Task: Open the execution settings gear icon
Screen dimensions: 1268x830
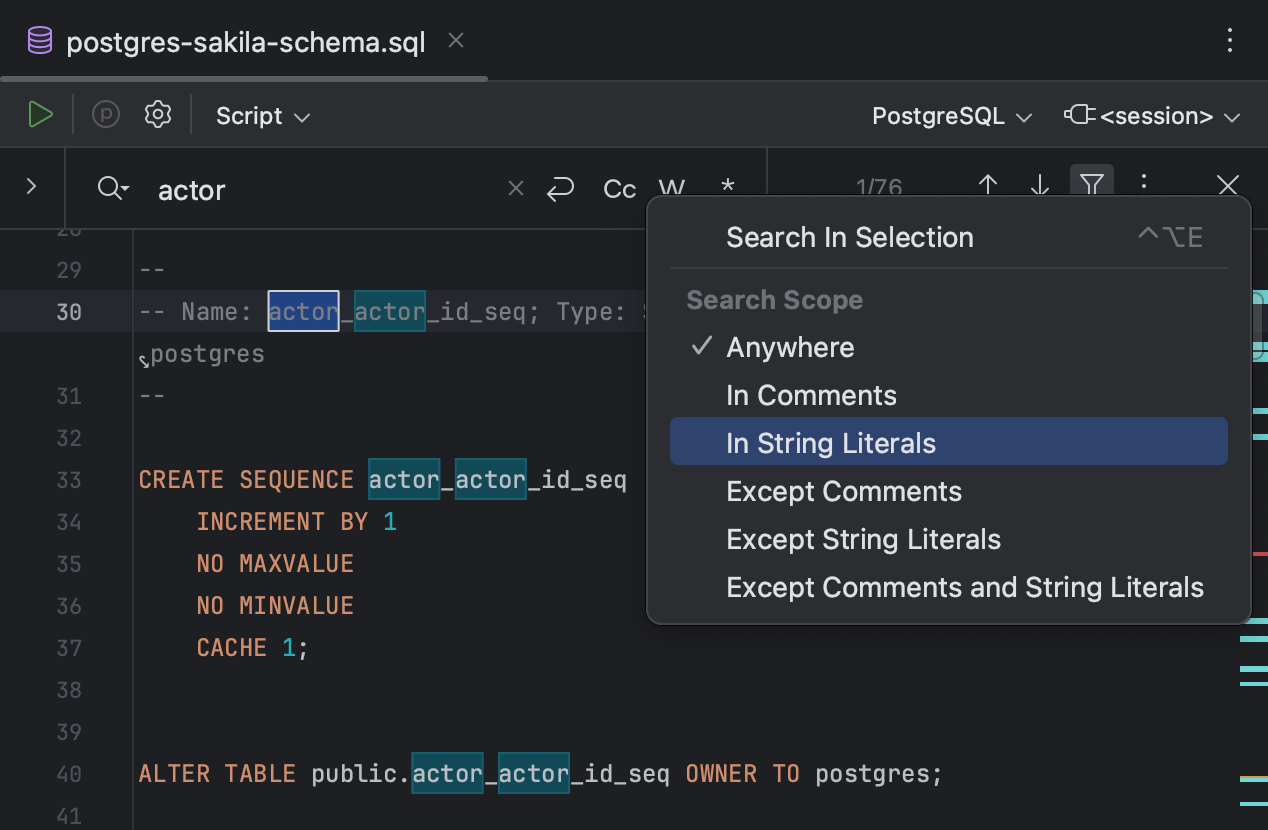Action: [157, 114]
